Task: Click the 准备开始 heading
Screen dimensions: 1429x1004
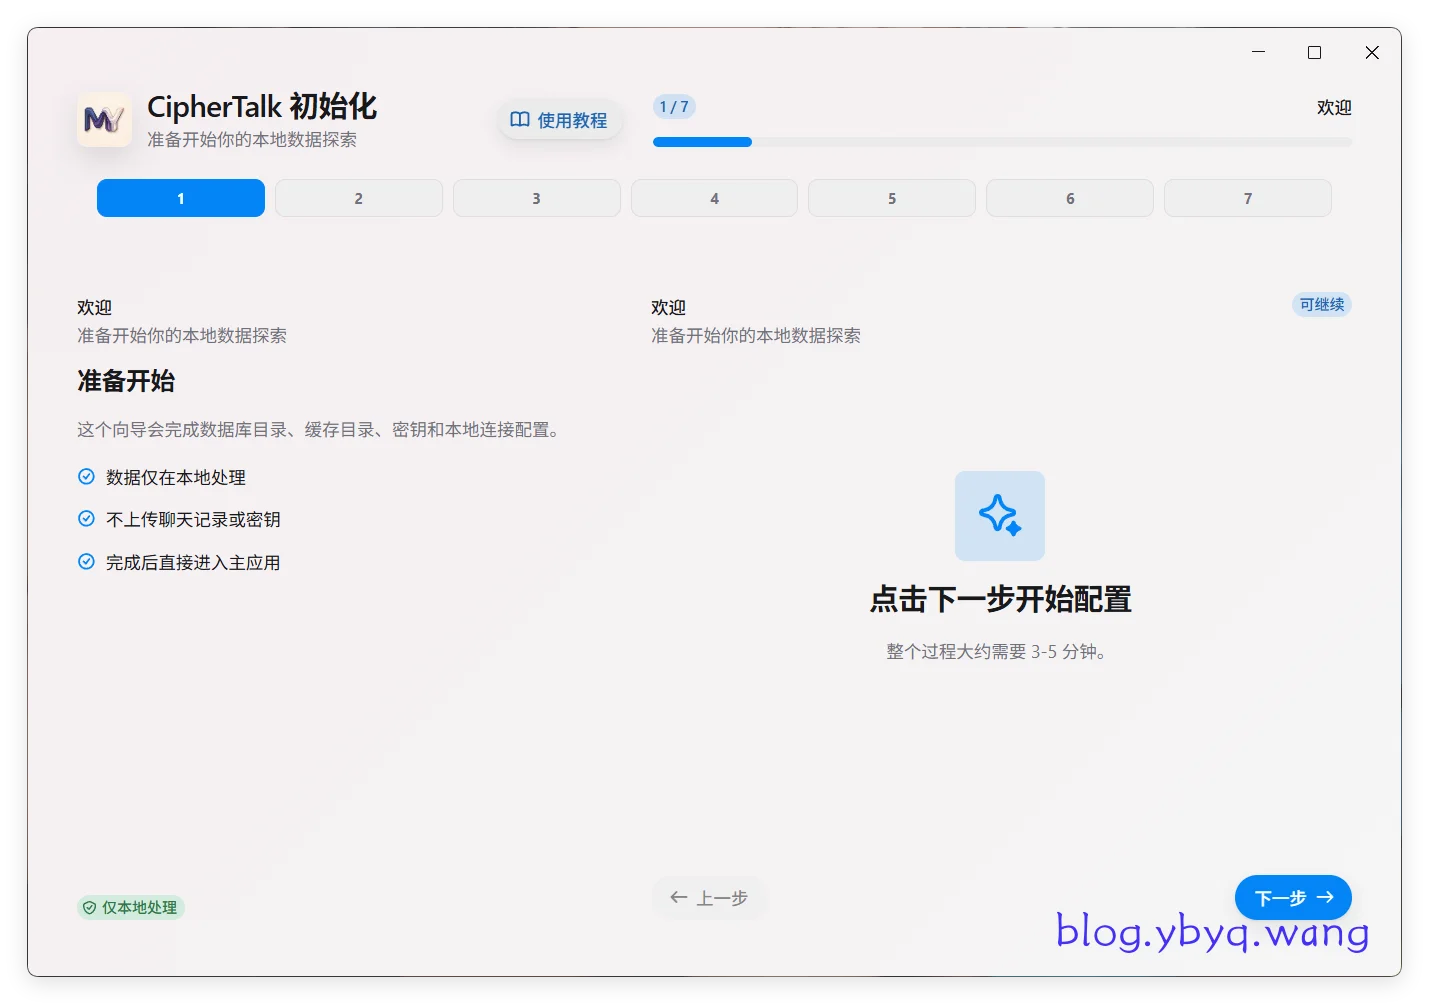Action: [x=126, y=381]
